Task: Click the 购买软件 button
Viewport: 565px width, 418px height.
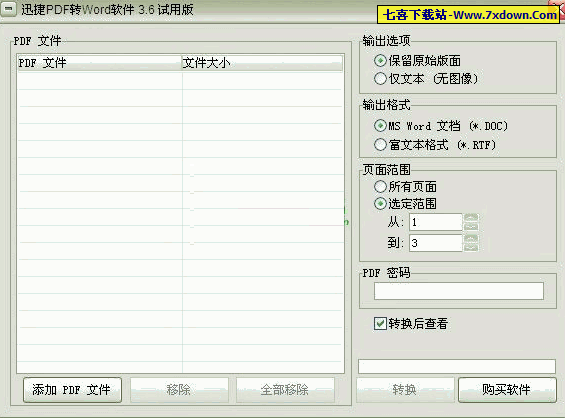Action: coord(507,390)
